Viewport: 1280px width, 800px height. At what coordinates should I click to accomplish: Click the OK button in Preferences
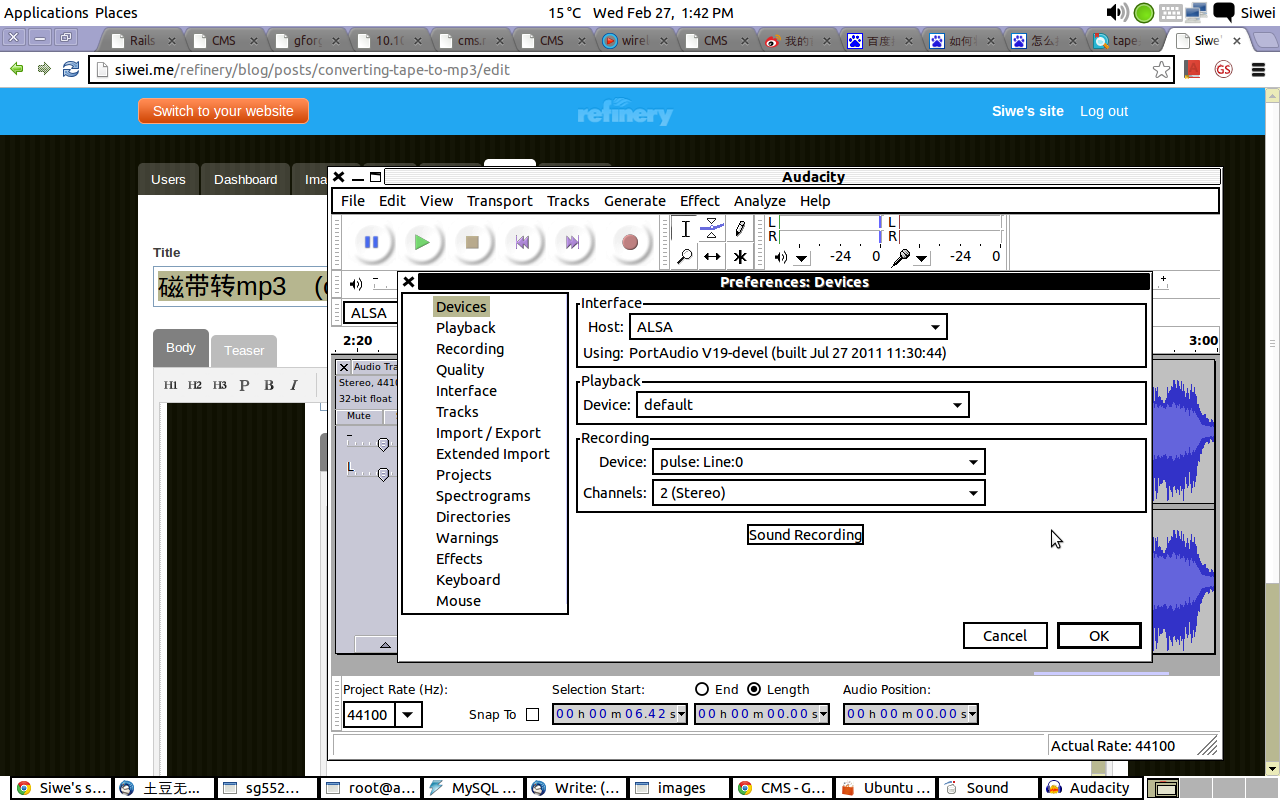[x=1098, y=635]
